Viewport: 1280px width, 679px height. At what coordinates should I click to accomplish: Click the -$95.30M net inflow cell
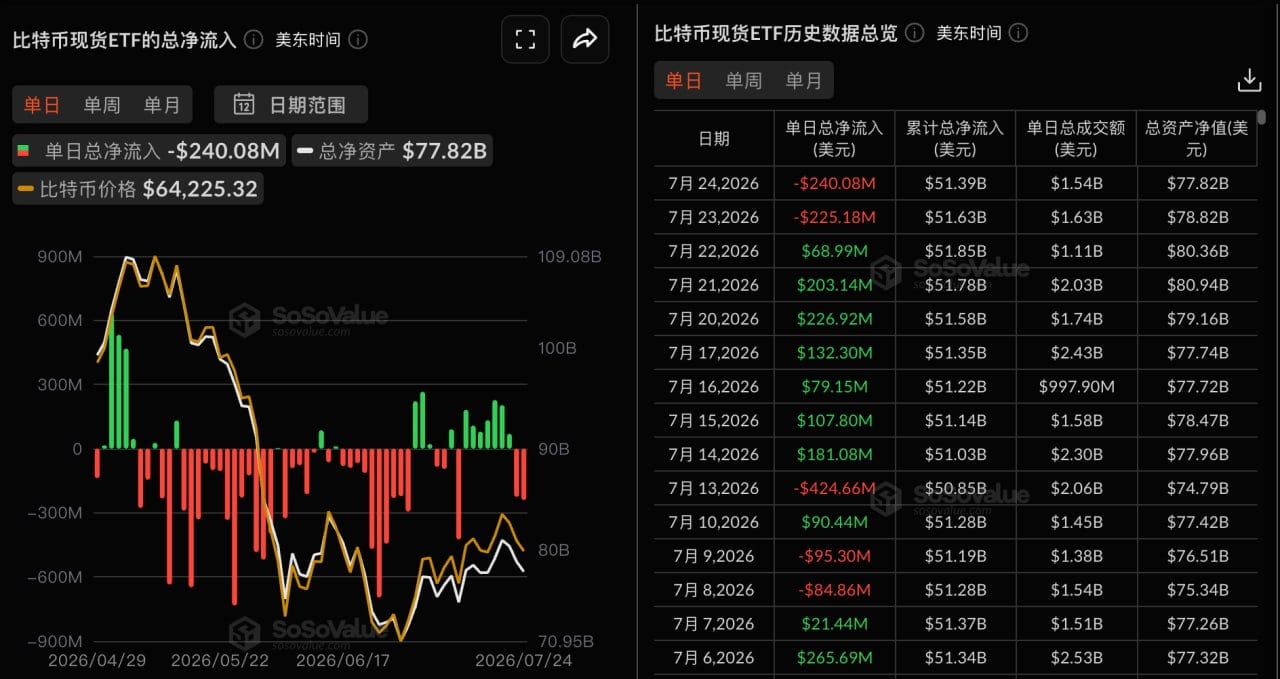[834, 556]
